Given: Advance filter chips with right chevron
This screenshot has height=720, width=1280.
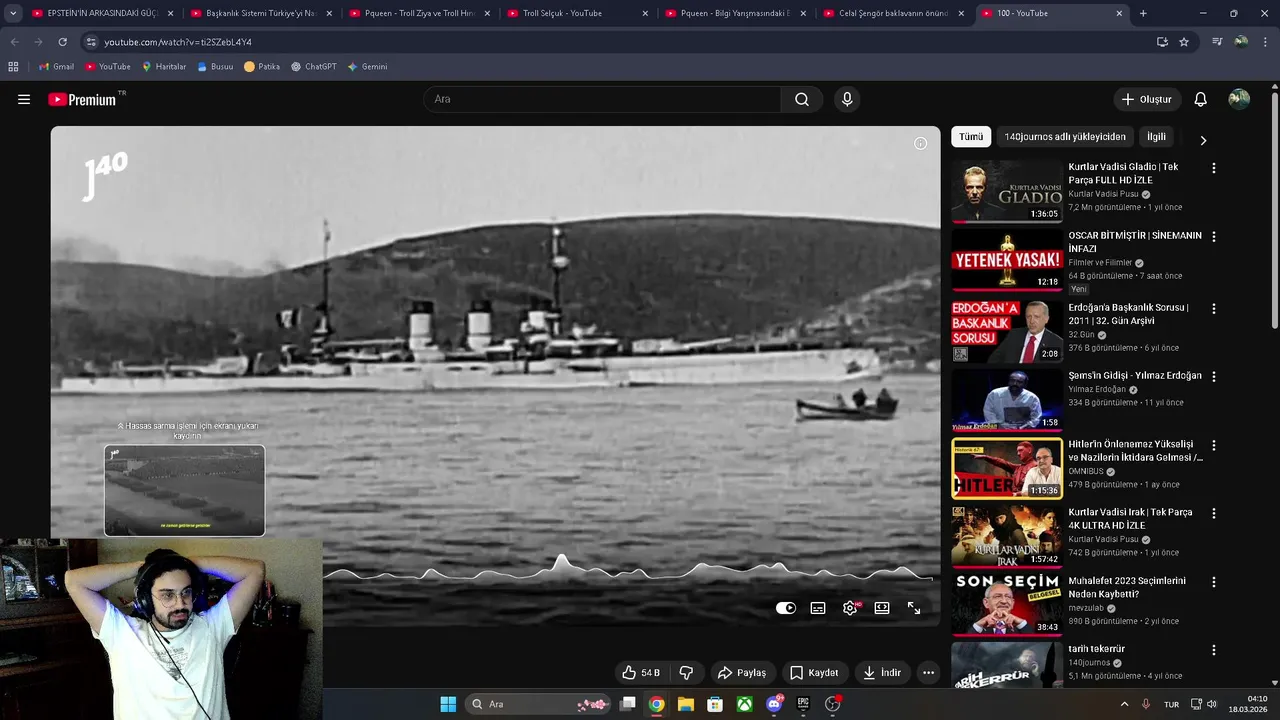Looking at the screenshot, I should (x=1203, y=140).
